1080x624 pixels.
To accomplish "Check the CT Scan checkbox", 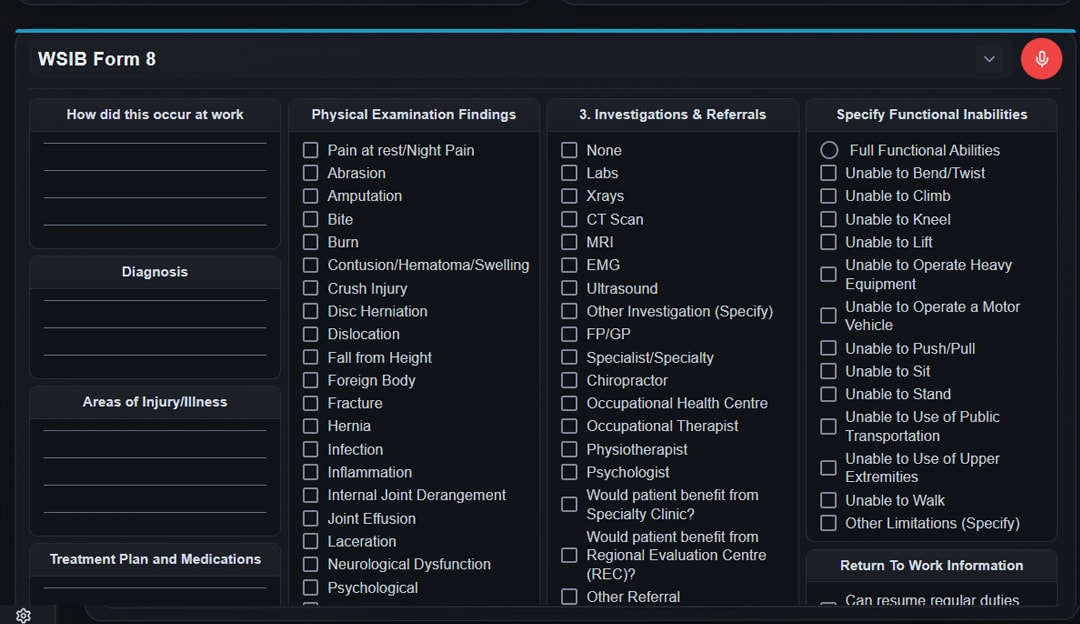I will pyautogui.click(x=569, y=219).
